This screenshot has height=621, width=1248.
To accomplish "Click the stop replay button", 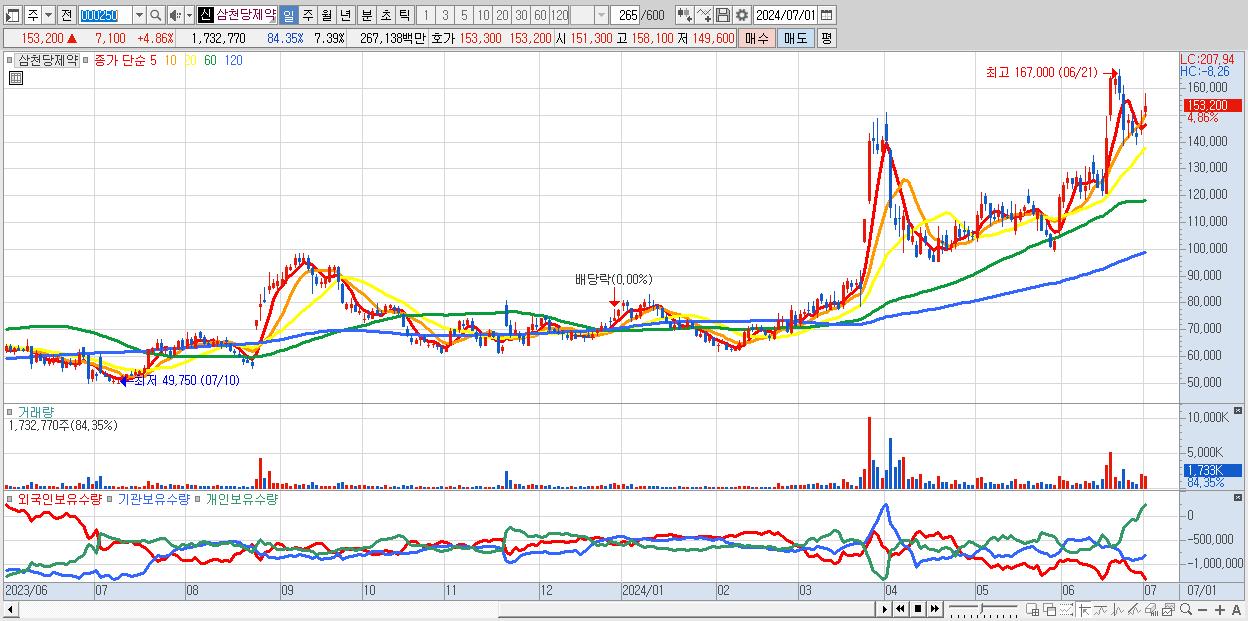I will pos(918,609).
